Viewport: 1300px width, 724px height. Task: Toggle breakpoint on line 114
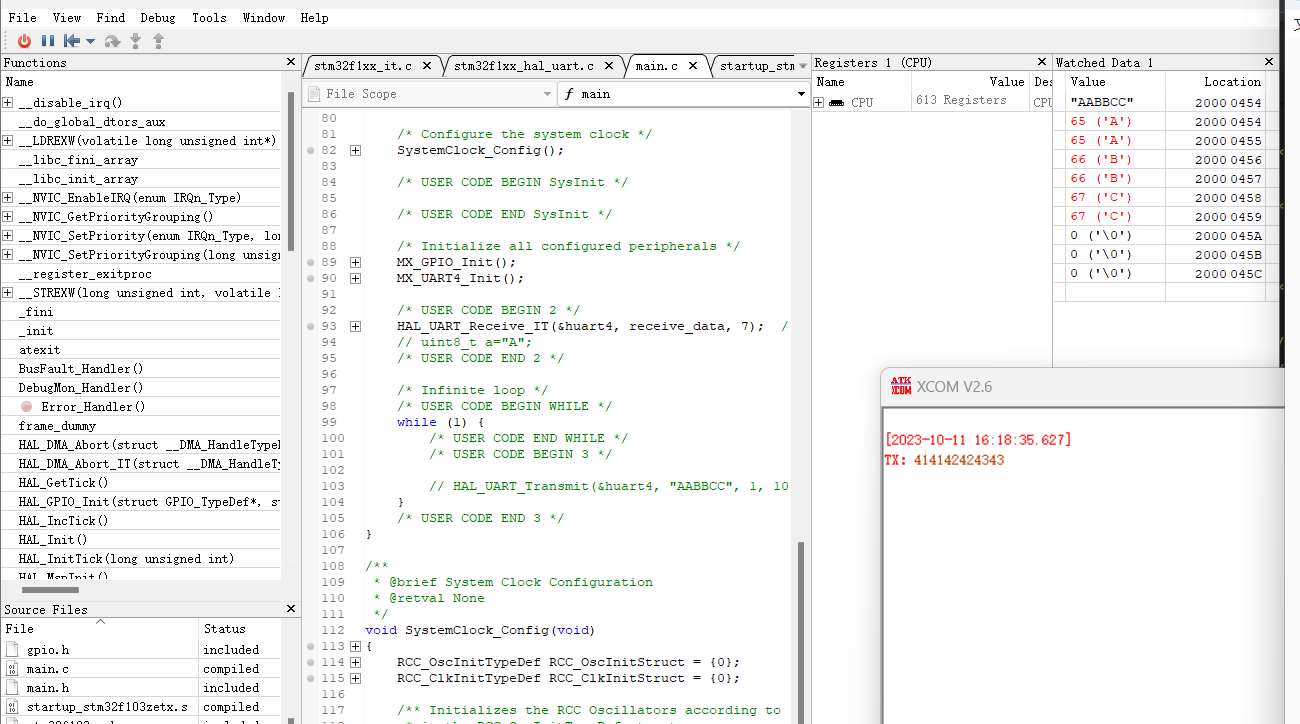tap(311, 662)
